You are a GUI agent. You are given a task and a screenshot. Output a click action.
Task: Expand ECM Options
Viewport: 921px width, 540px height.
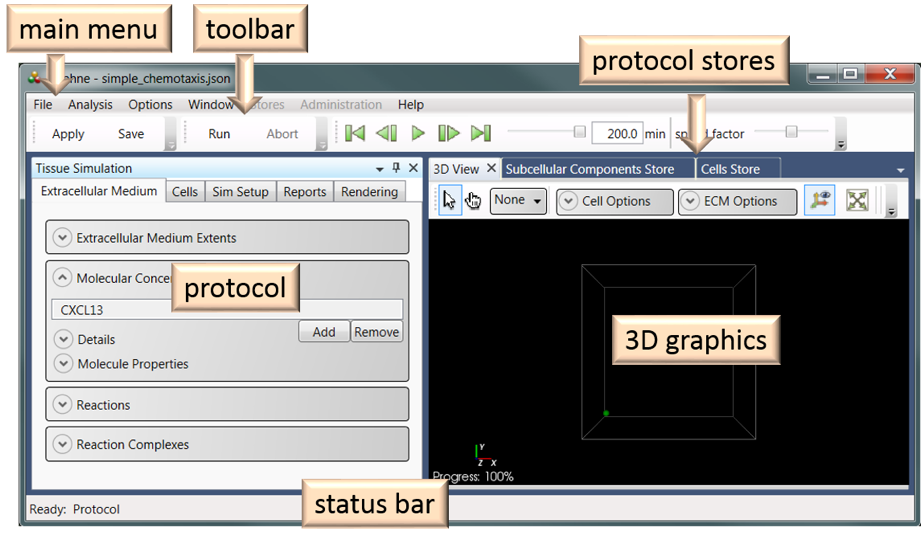coord(738,202)
